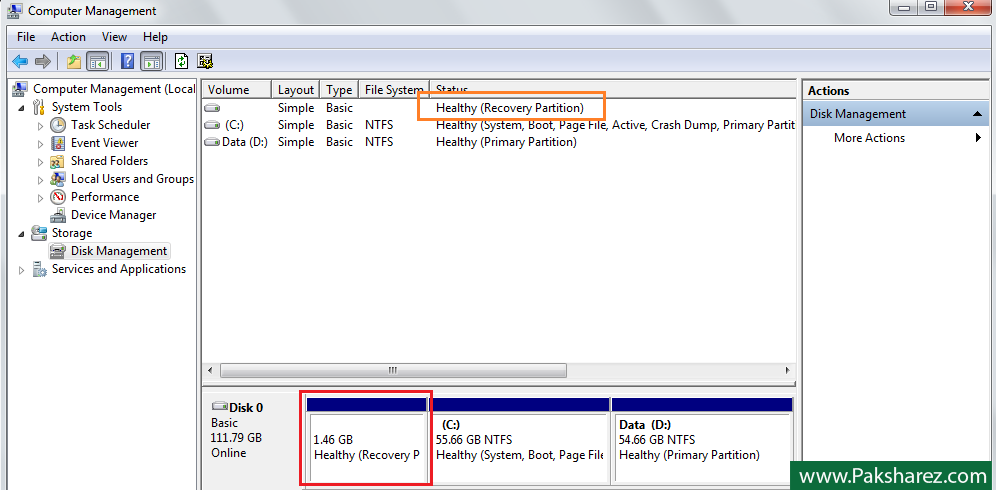
Task: Click the Data (D:) volume name
Action: coord(245,142)
